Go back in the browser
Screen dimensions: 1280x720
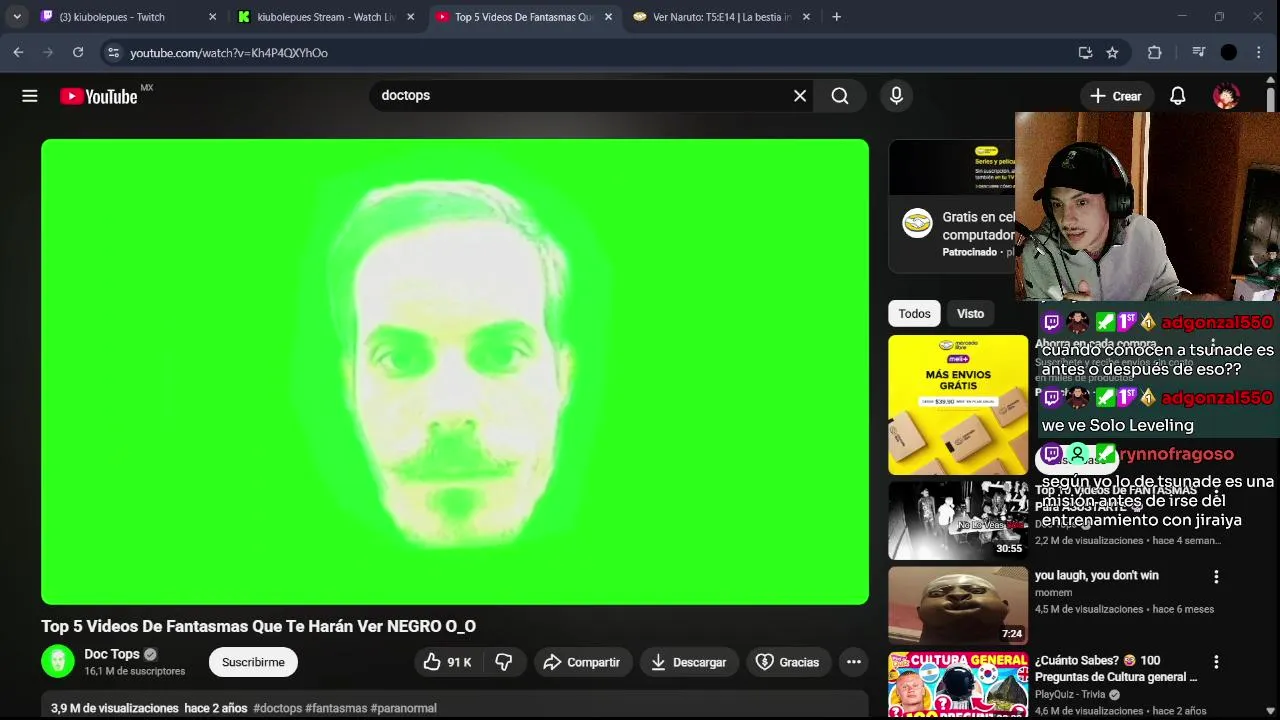coord(18,53)
